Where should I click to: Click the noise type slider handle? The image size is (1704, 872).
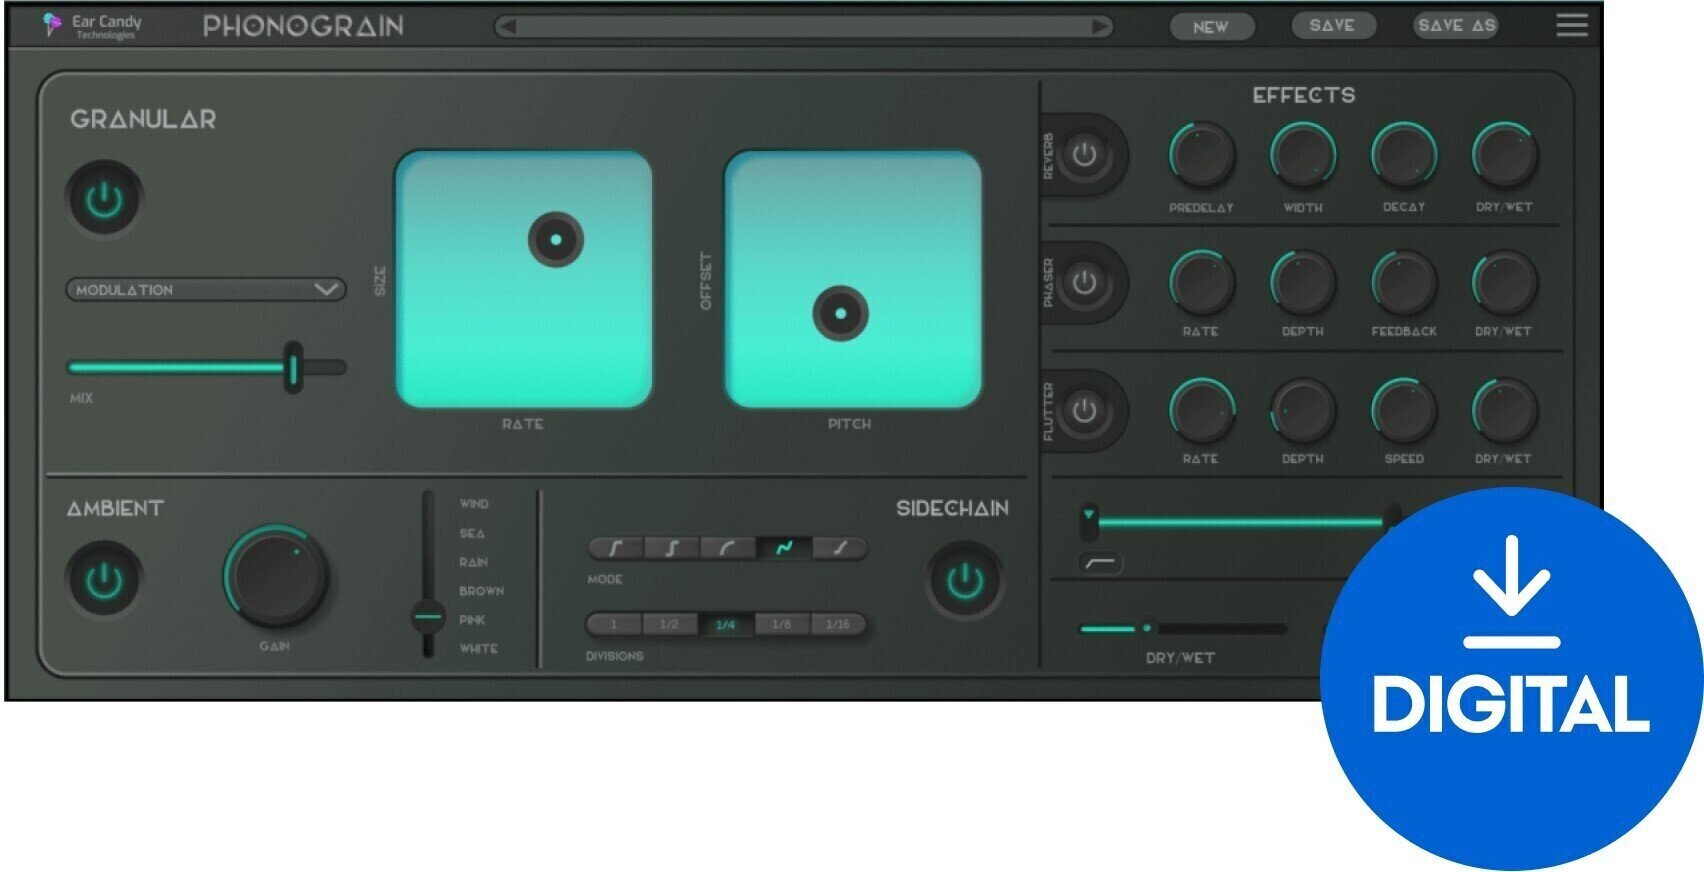[x=428, y=617]
